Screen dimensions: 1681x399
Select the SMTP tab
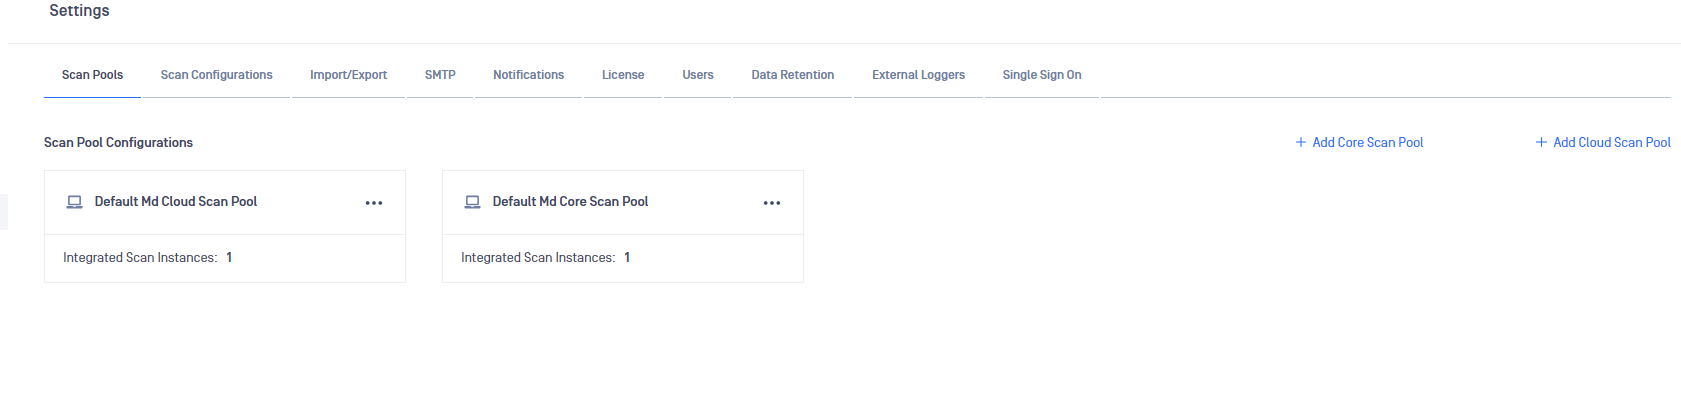pyautogui.click(x=440, y=75)
